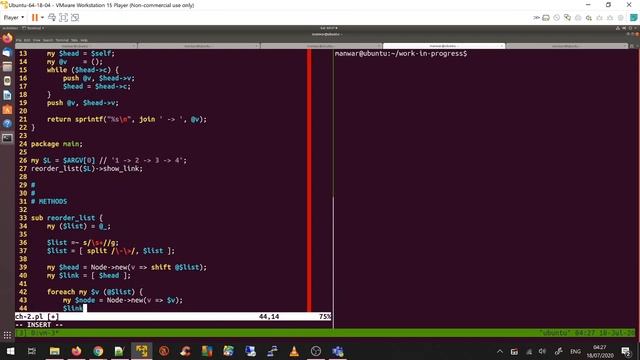
Task: Open Windows notification center icon
Action: click(626, 351)
